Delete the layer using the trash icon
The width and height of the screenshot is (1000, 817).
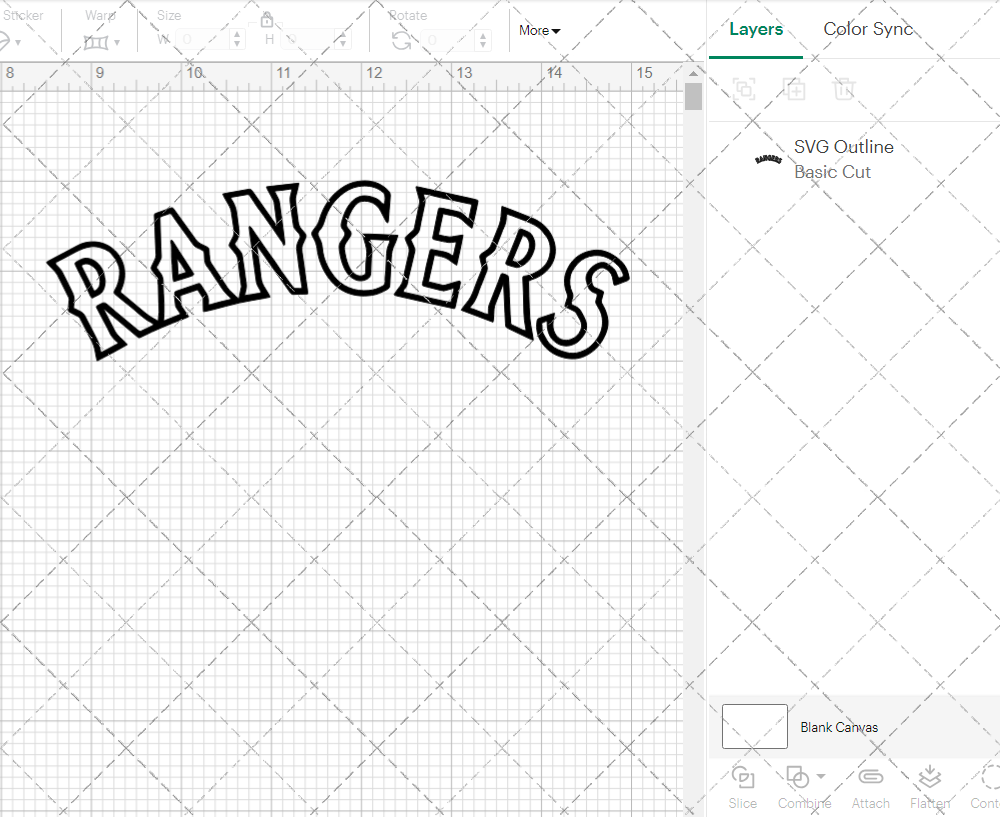845,89
